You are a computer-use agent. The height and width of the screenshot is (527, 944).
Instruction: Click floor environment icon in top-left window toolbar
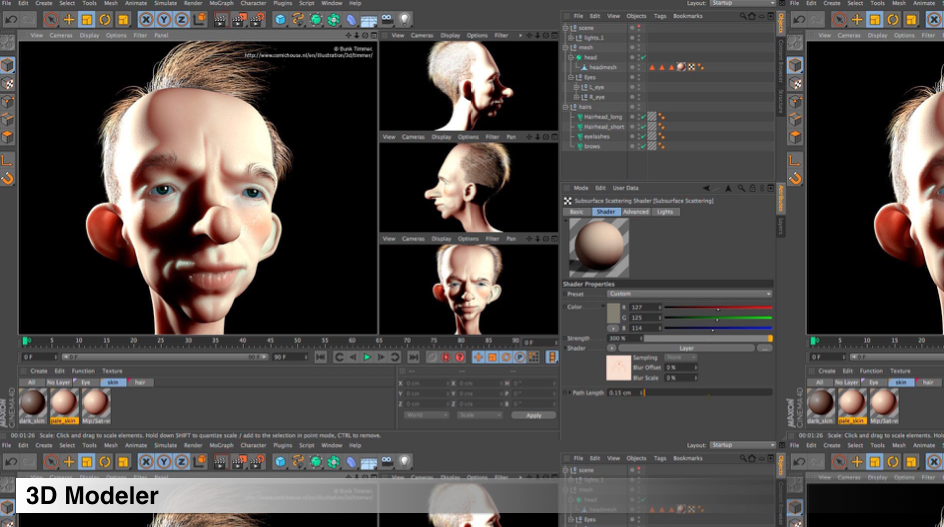[369, 20]
